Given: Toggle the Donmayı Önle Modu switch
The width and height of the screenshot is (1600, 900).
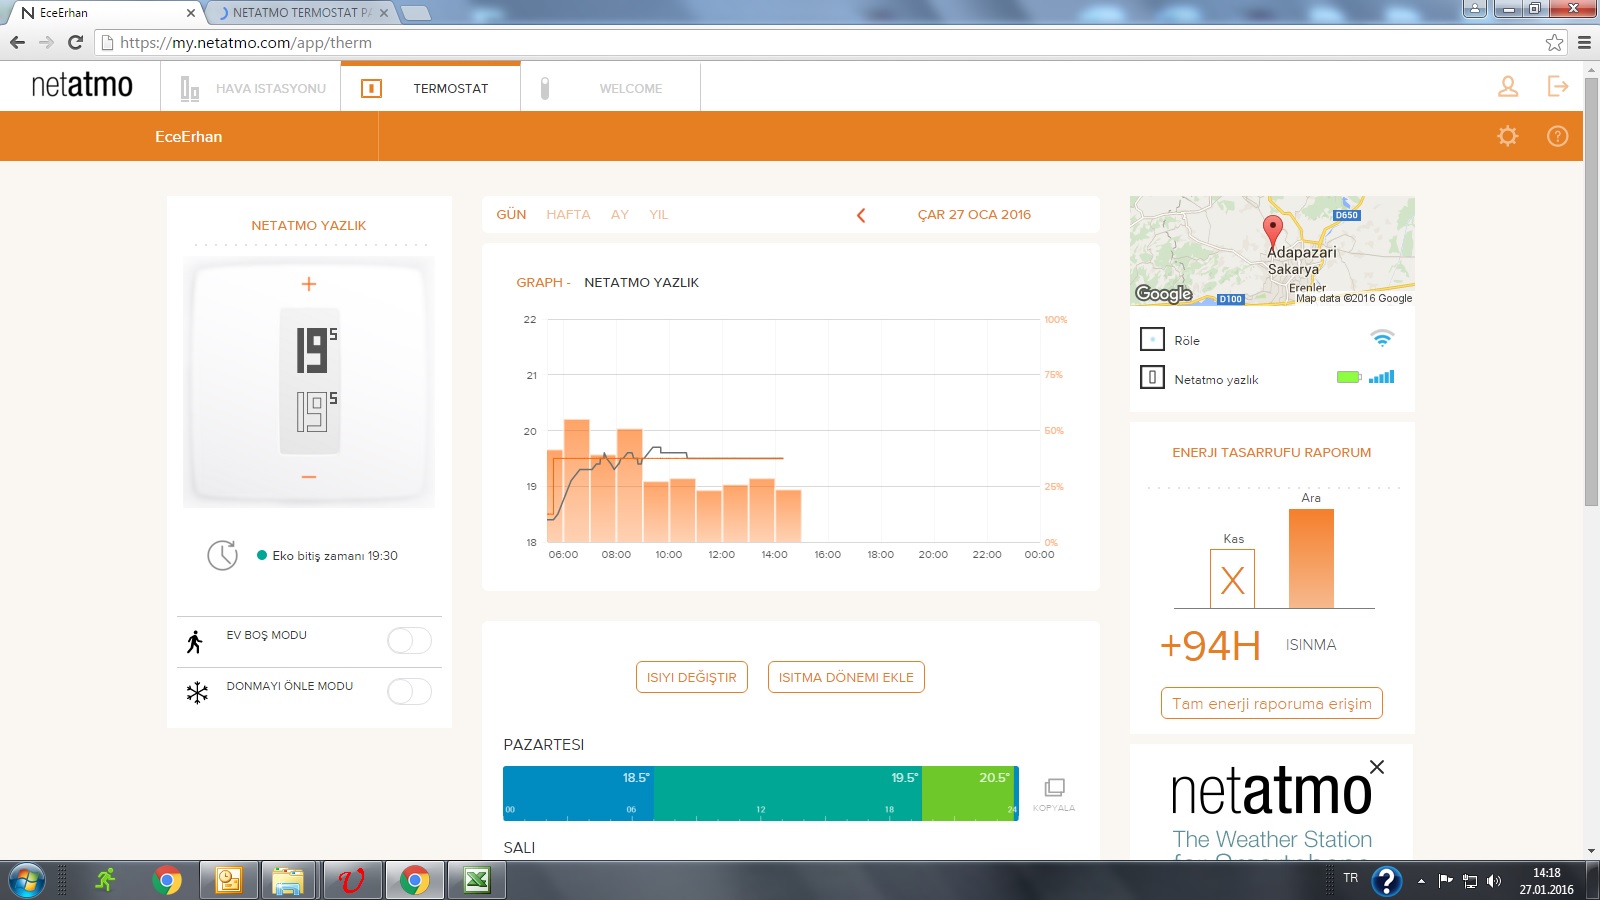Looking at the screenshot, I should pyautogui.click(x=409, y=691).
